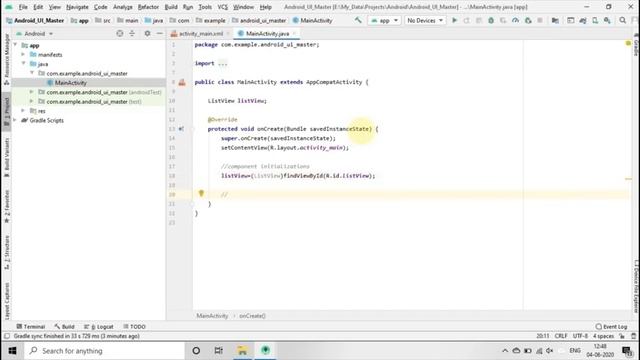Click the UTF-8 encoding status

point(580,336)
